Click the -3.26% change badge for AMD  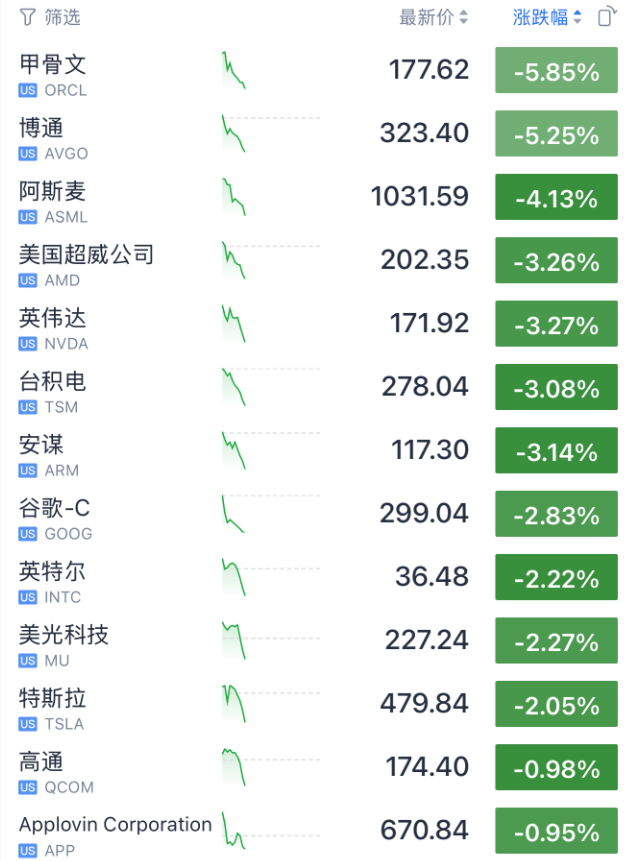click(x=556, y=262)
